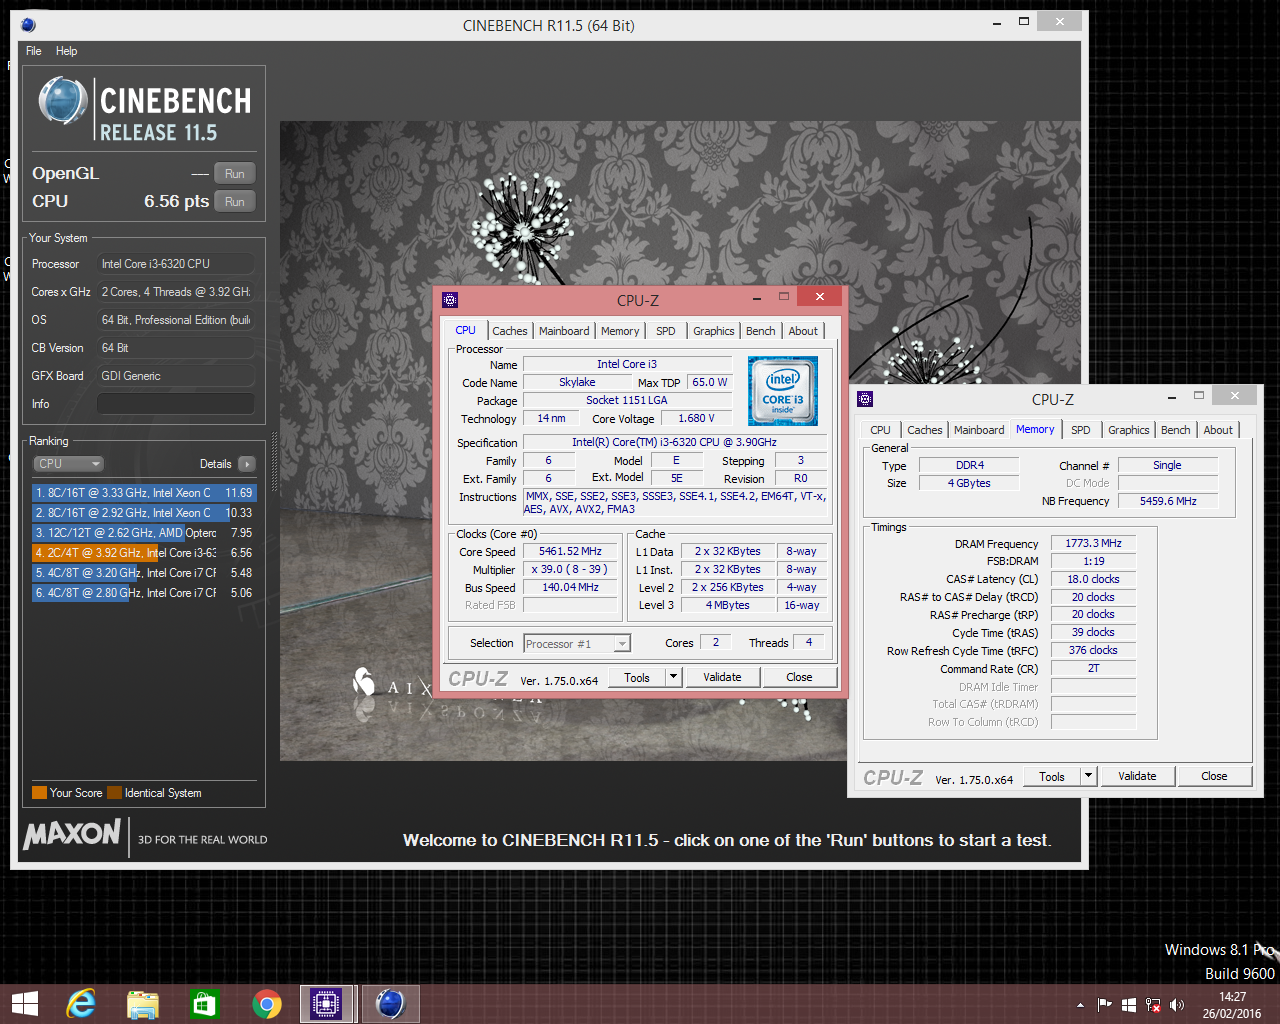This screenshot has width=1280, height=1024.
Task: Switch to Bench tab in front CPU-Z
Action: click(x=760, y=331)
